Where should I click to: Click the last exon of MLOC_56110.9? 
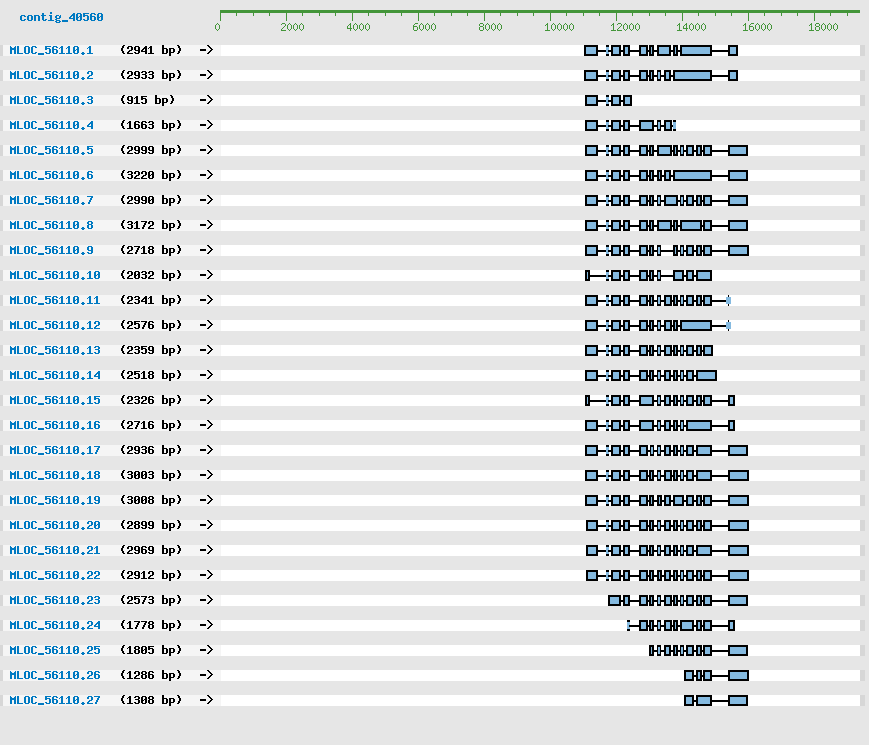pos(738,250)
